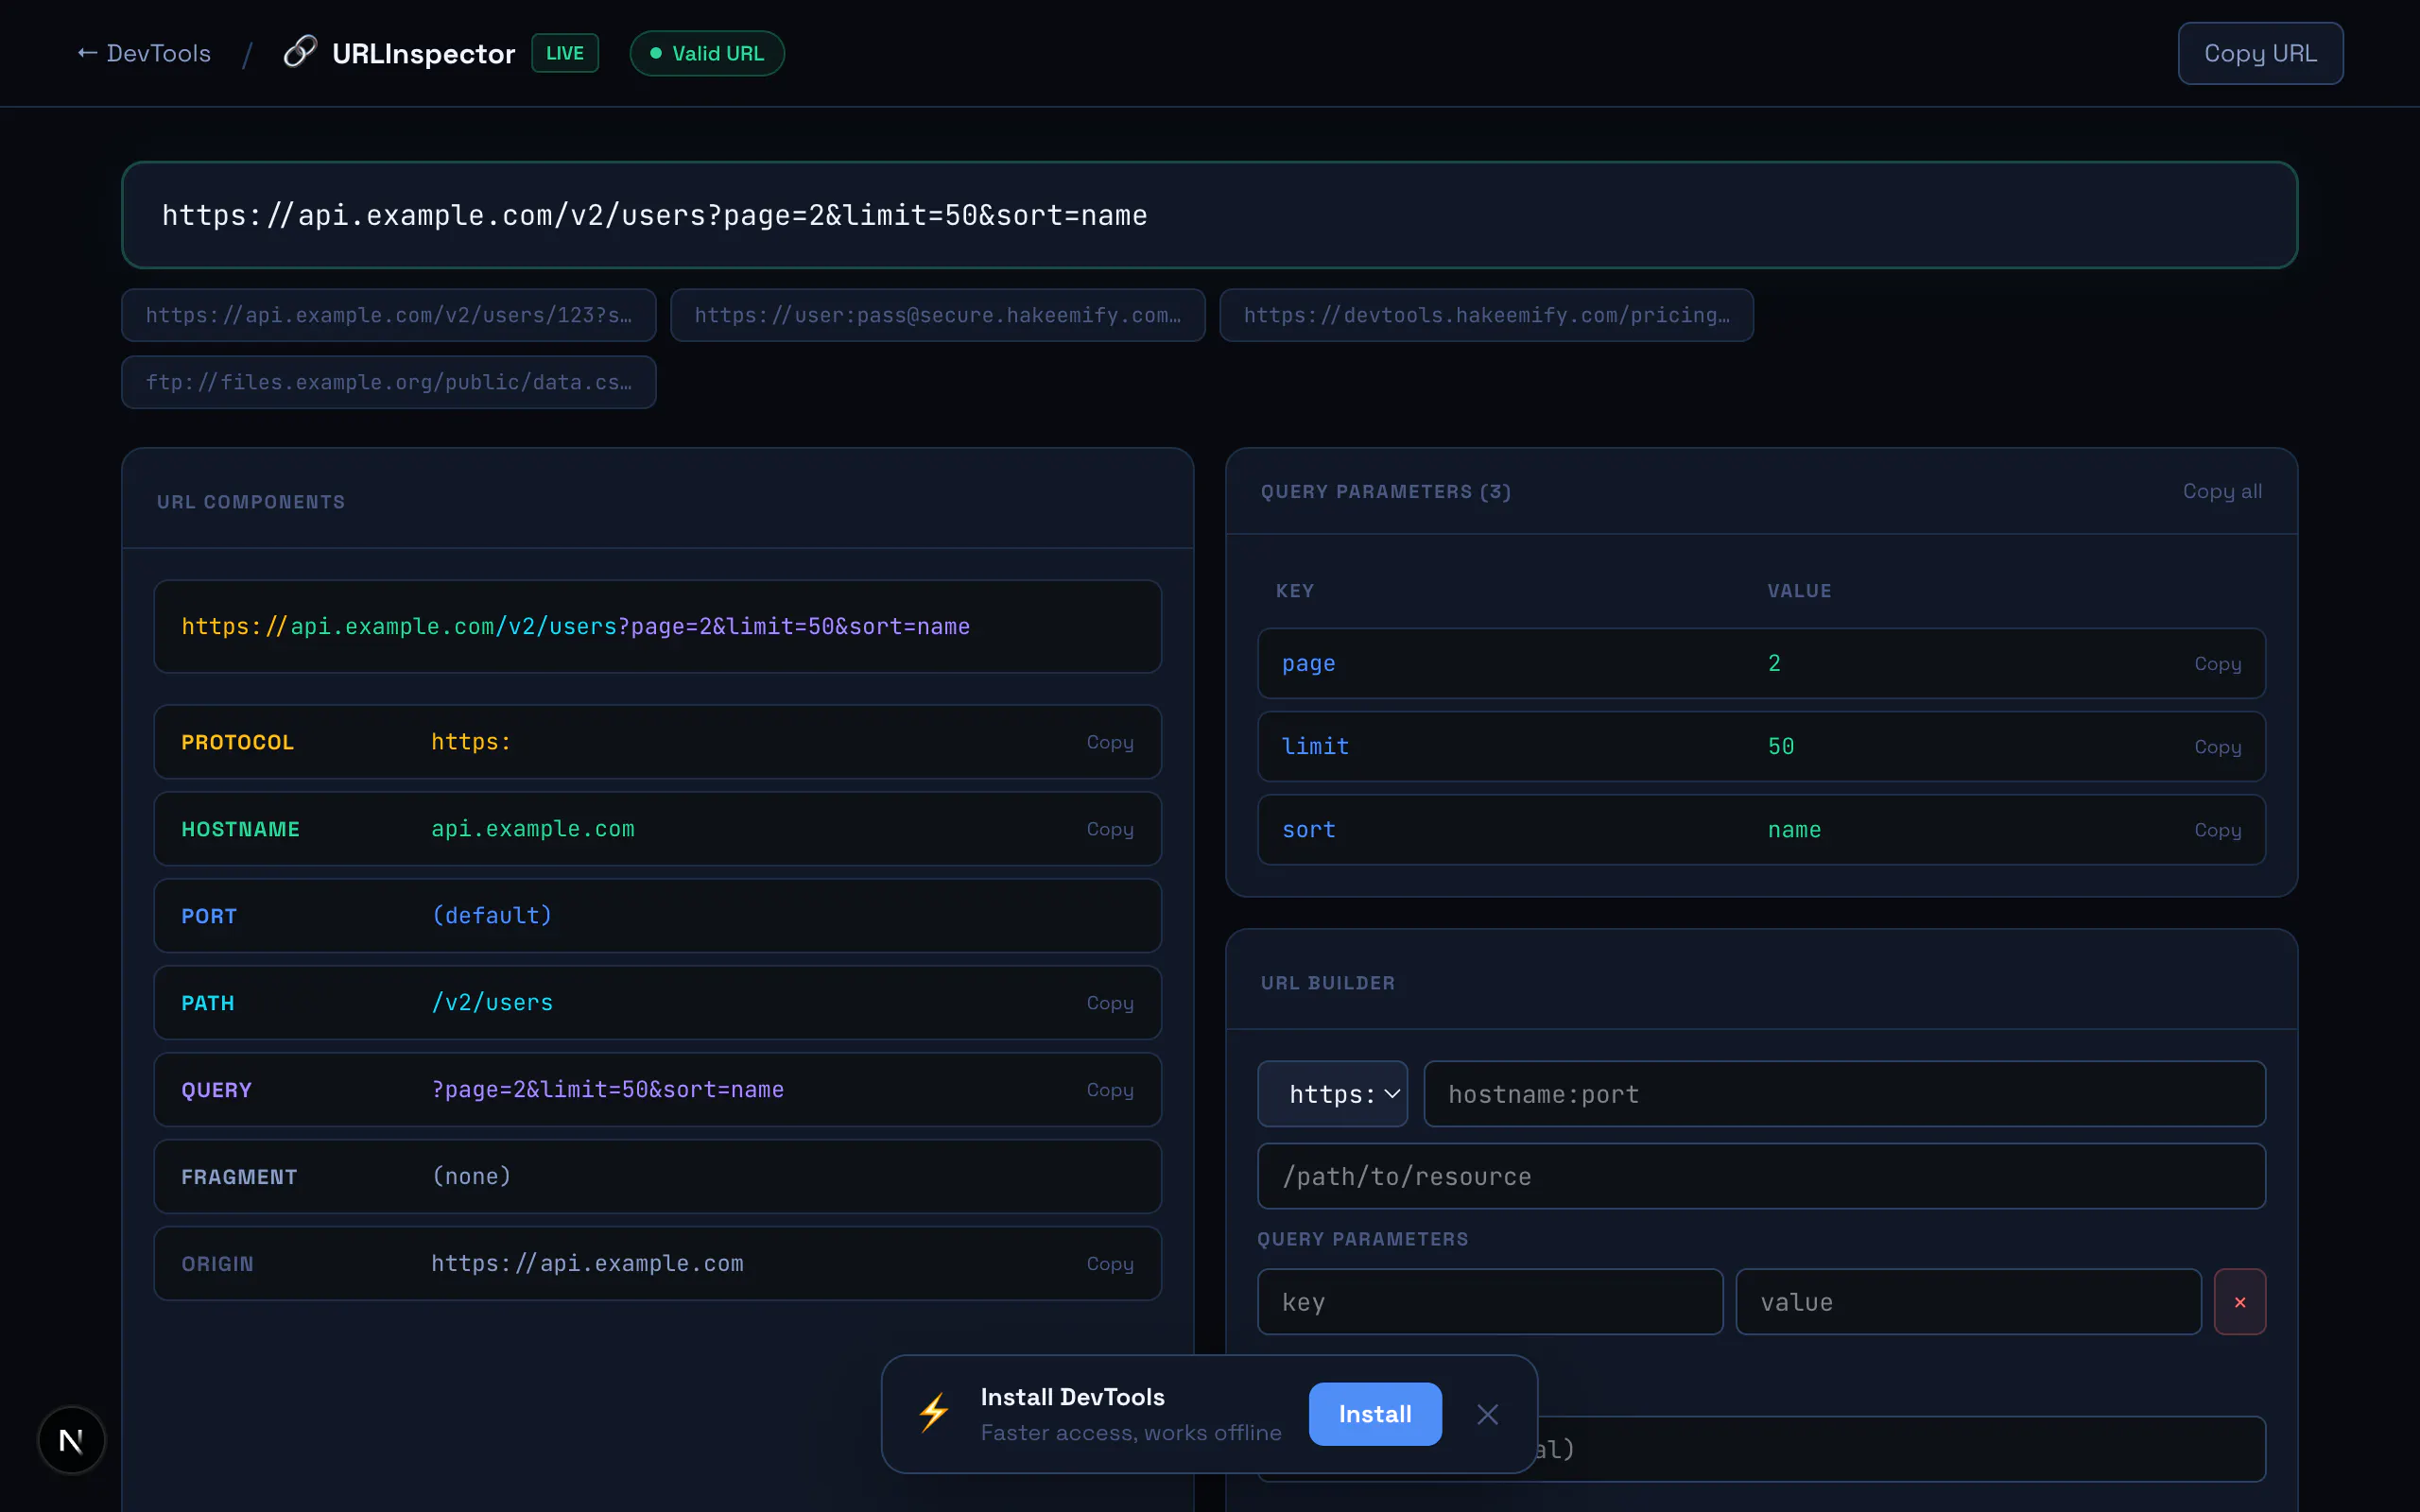Screen dimensions: 2420x1512
Task: Copy the QUERY component value
Action: click(1110, 1090)
